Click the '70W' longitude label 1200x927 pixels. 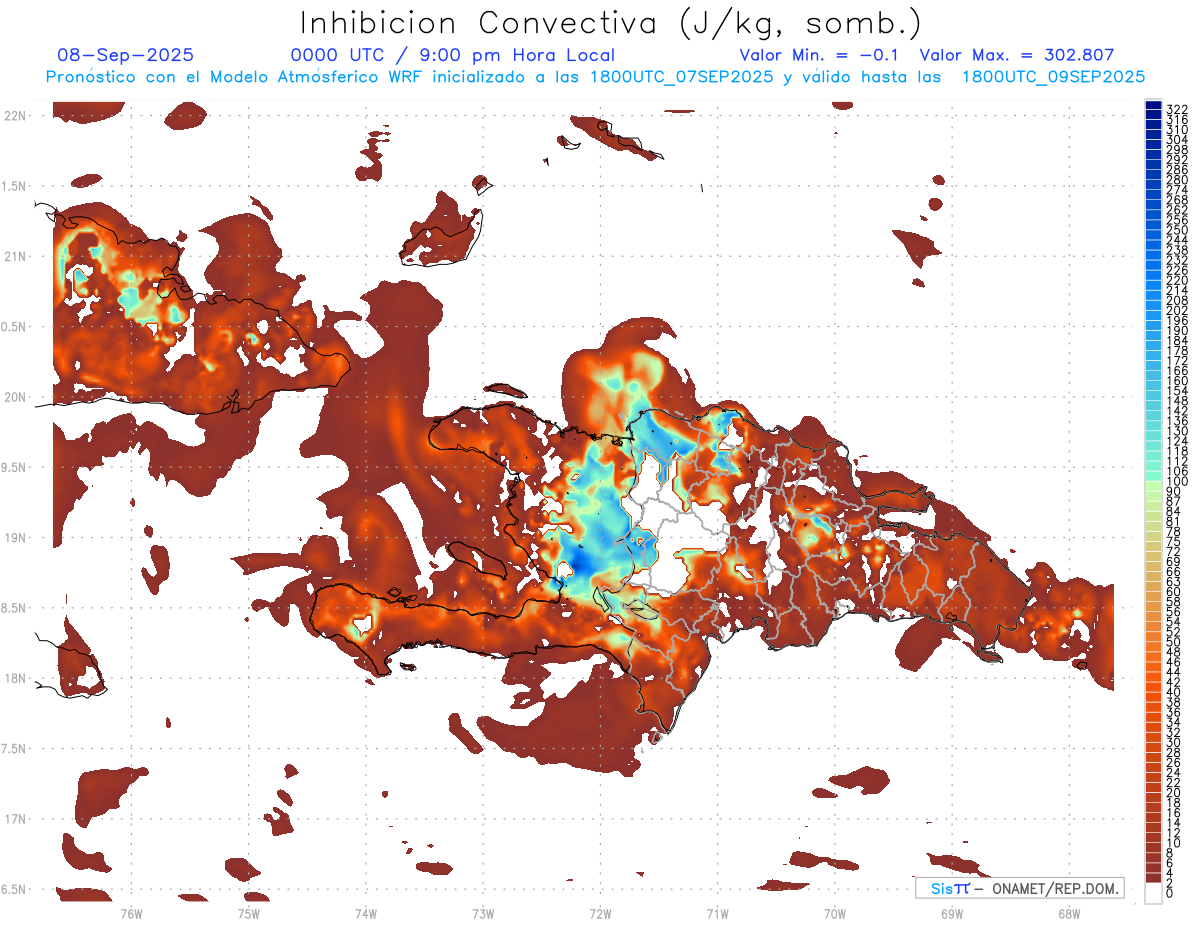[835, 913]
